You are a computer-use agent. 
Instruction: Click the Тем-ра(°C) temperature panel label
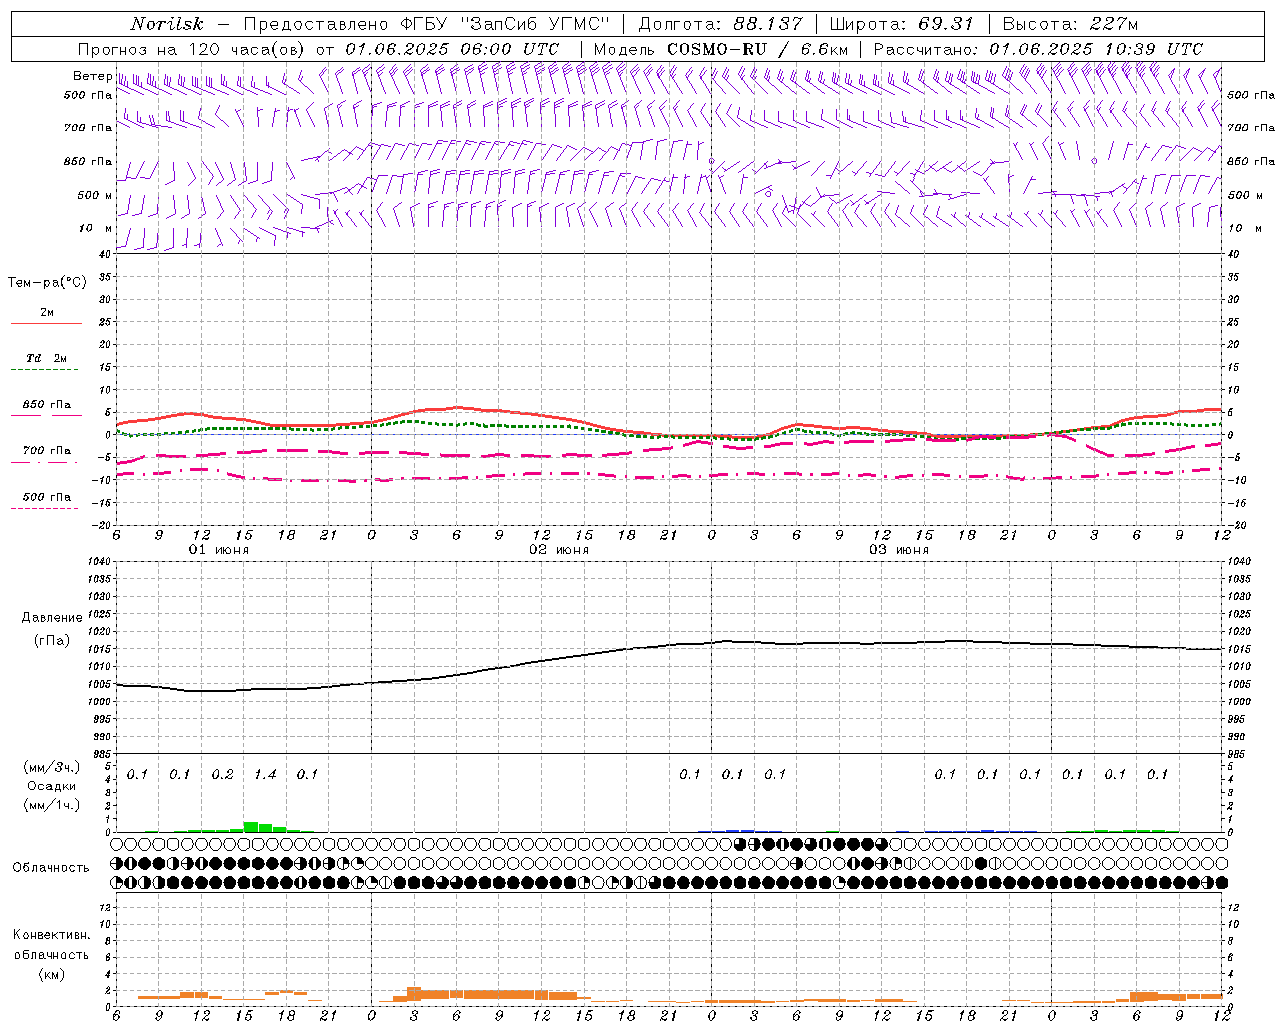coord(47,283)
